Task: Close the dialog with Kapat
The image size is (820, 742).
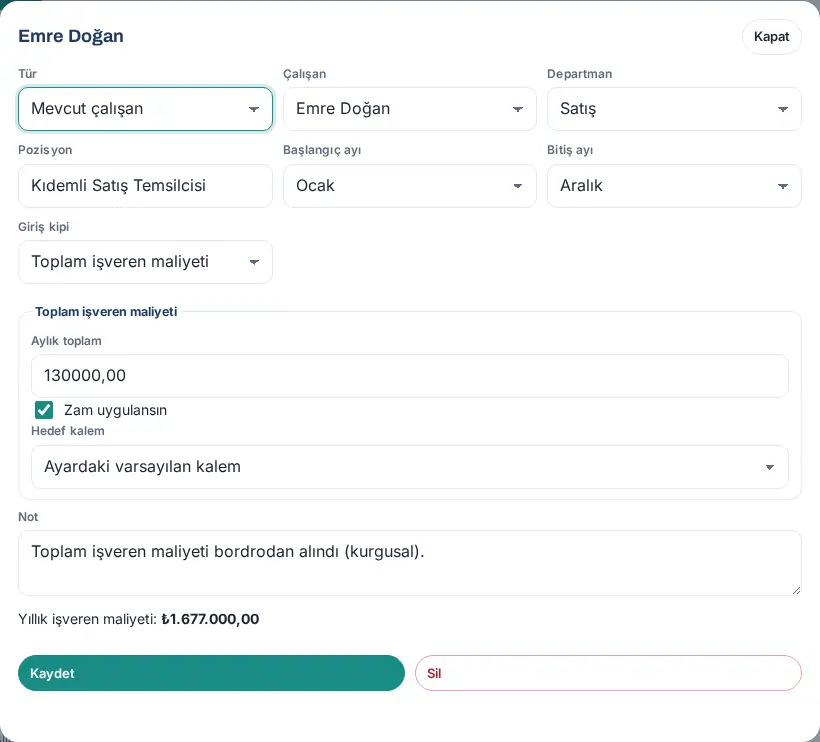Action: [x=771, y=37]
